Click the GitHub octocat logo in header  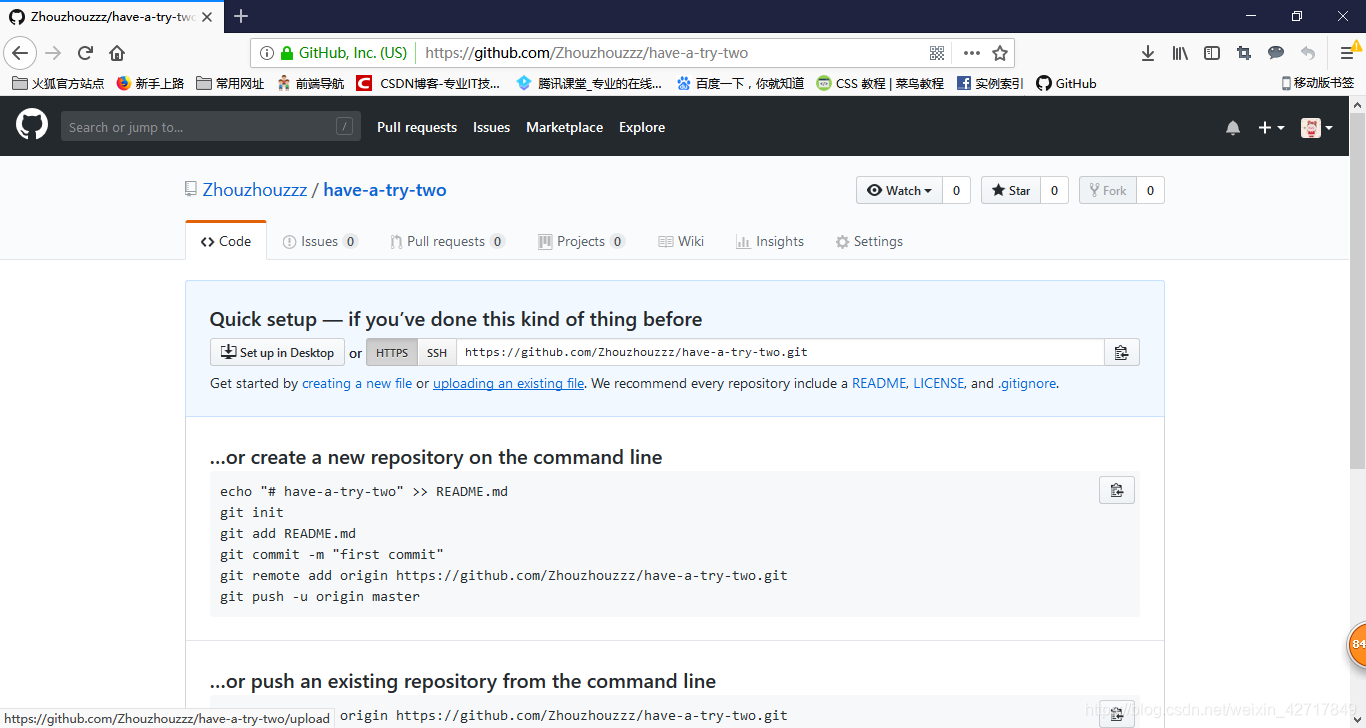coord(32,126)
